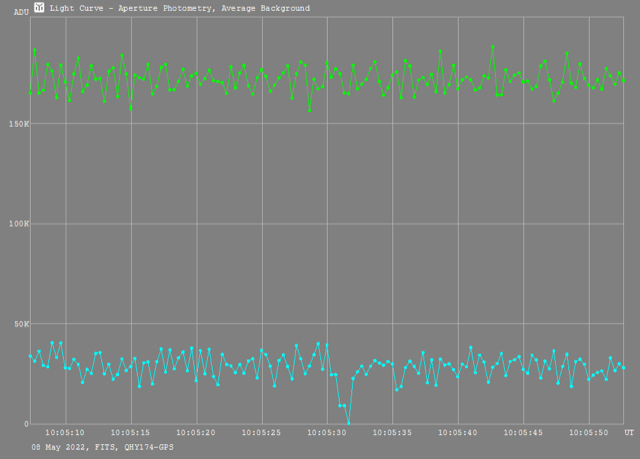Click the 100K axis label

pyautogui.click(x=19, y=224)
